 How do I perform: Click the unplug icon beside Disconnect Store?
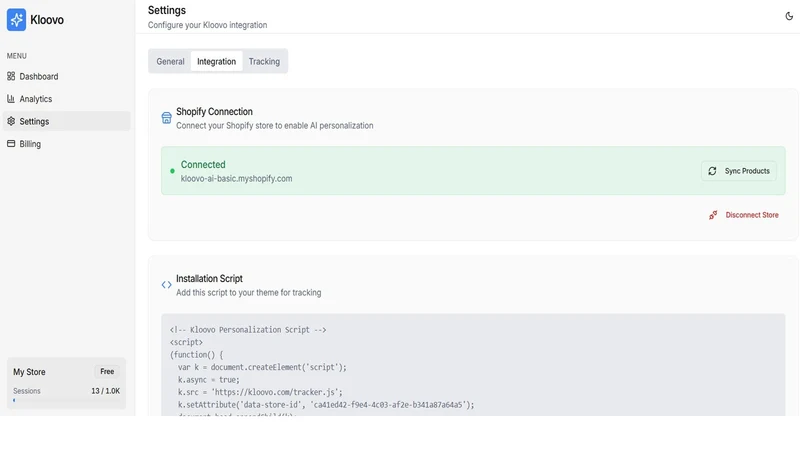coord(713,215)
